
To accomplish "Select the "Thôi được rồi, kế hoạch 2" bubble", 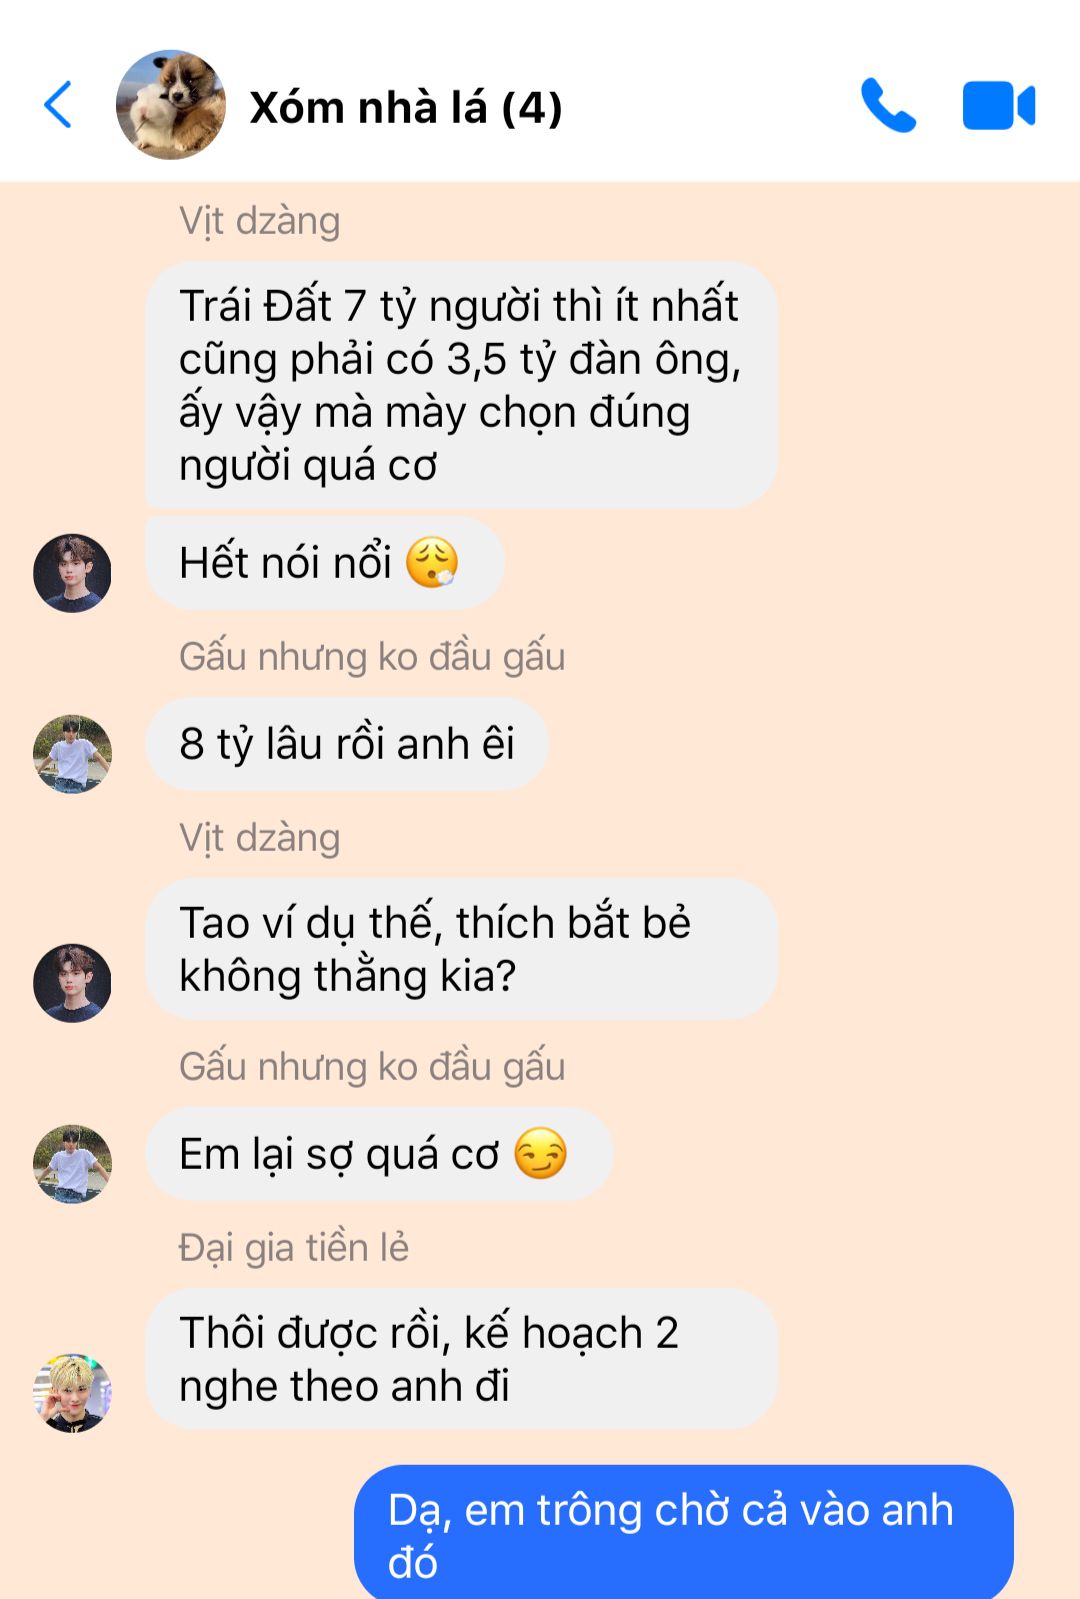I will pyautogui.click(x=461, y=1359).
